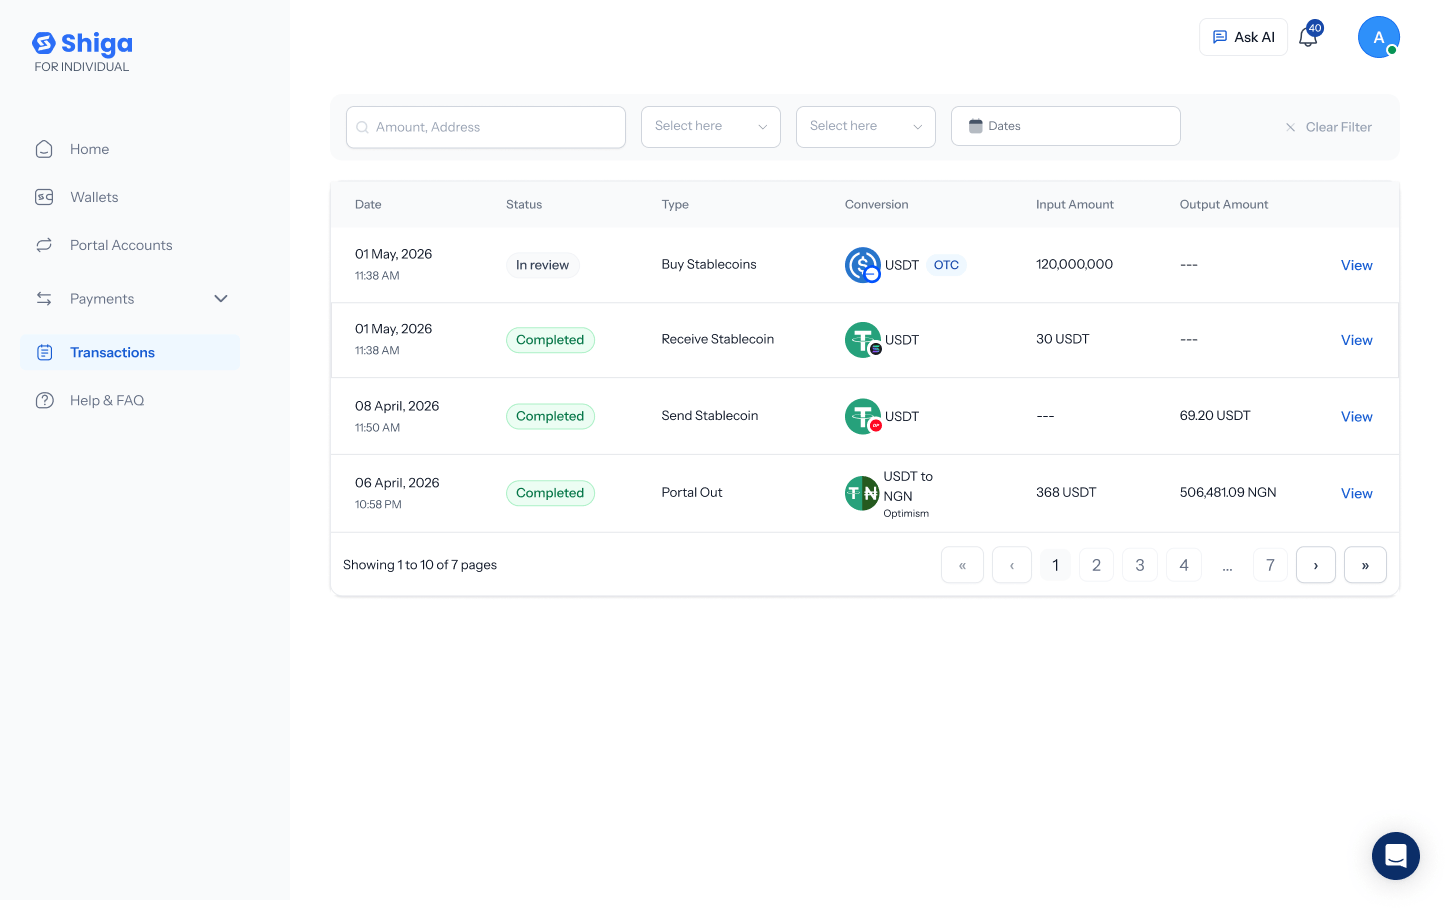Image resolution: width=1452 pixels, height=914 pixels.
Task: Click the Type column header
Action: pos(675,205)
